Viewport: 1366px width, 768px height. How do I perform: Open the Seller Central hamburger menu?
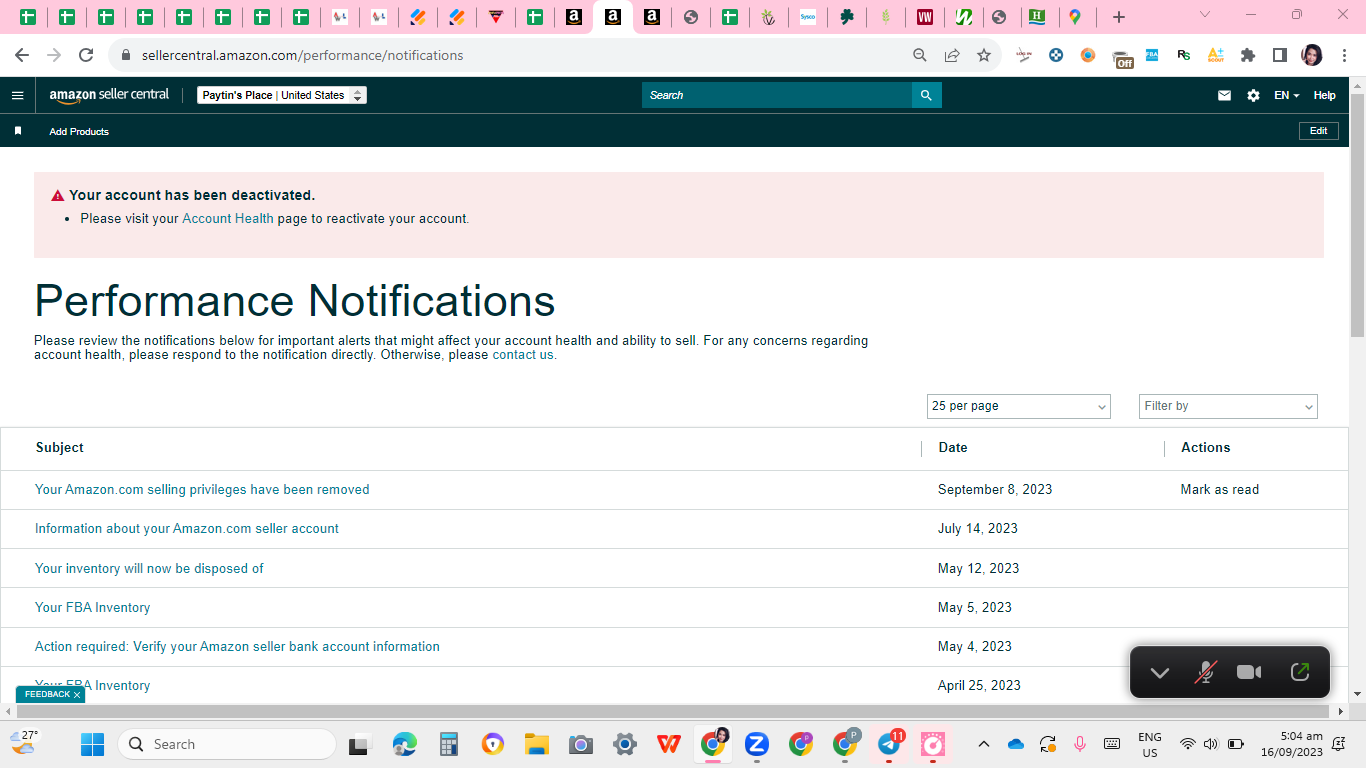(17, 95)
